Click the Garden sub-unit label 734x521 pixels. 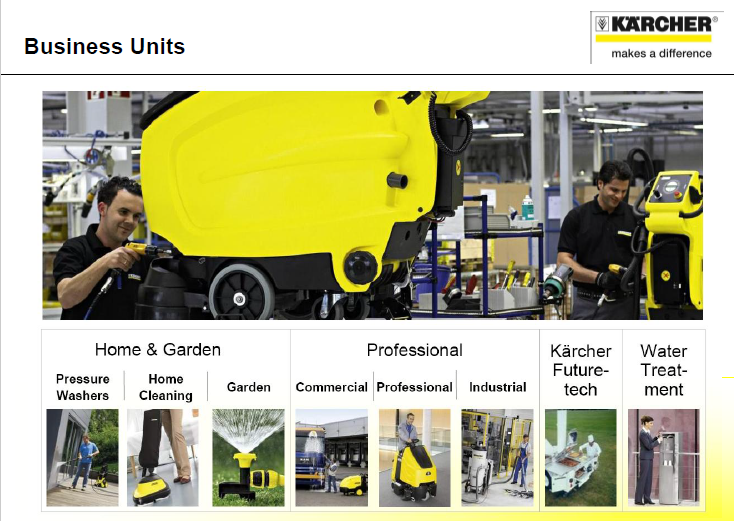[x=249, y=387]
